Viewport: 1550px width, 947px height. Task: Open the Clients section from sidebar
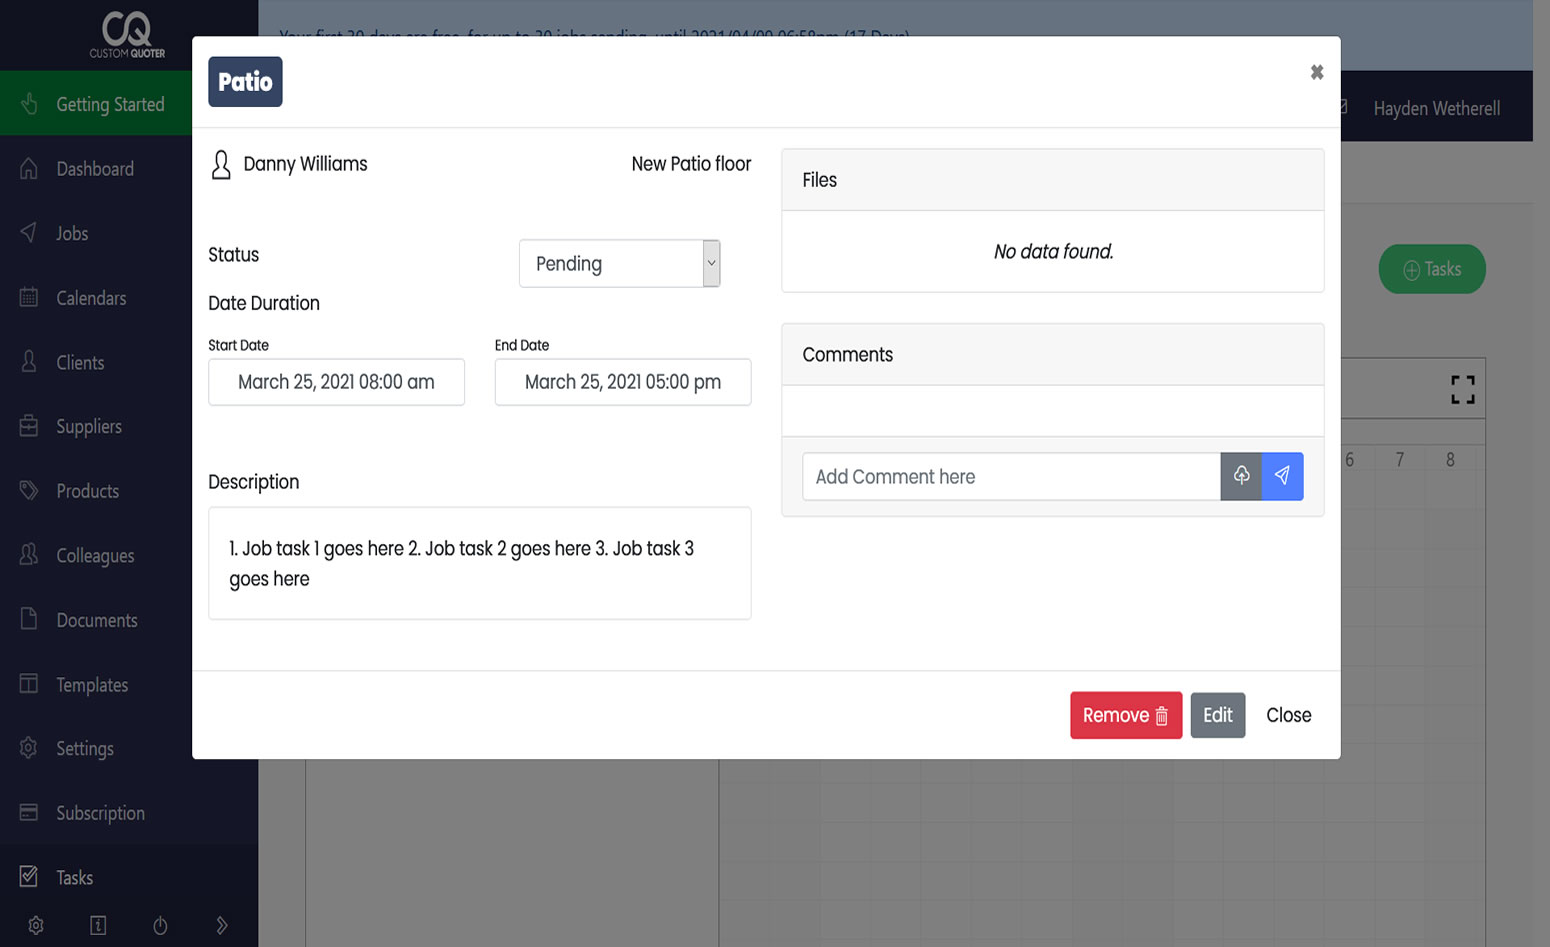coord(29,362)
